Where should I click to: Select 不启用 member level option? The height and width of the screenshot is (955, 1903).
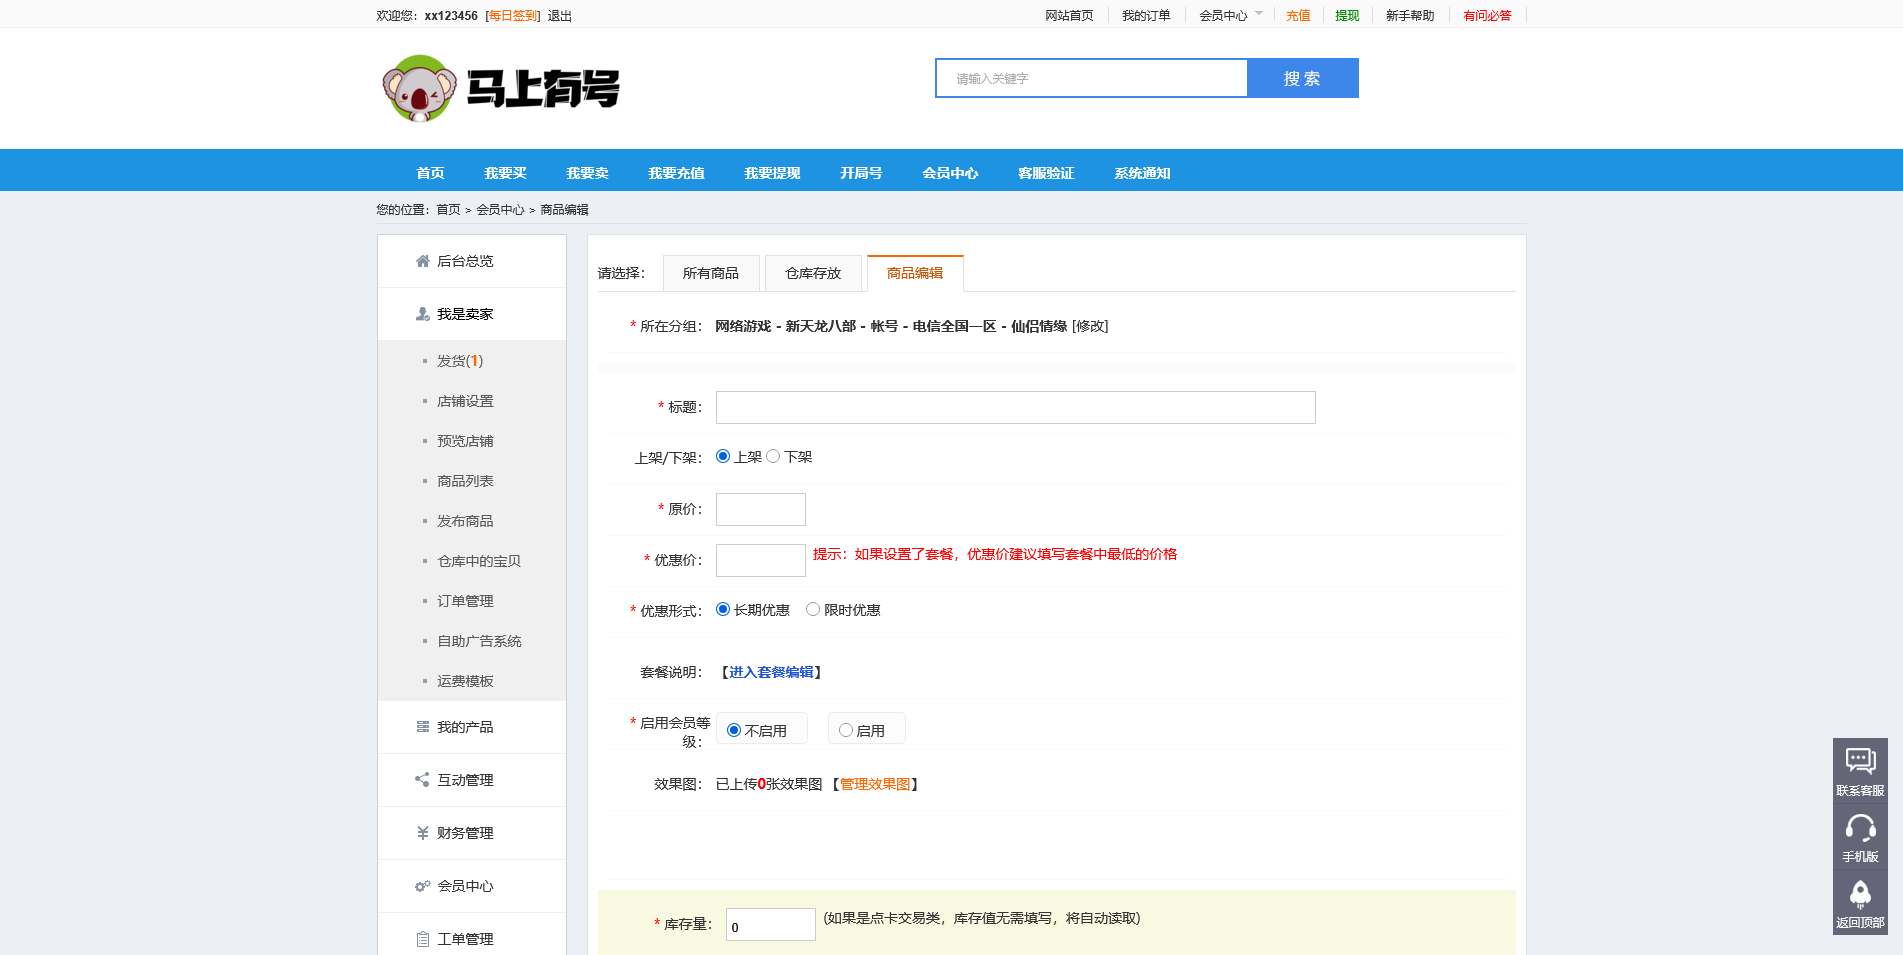734,730
